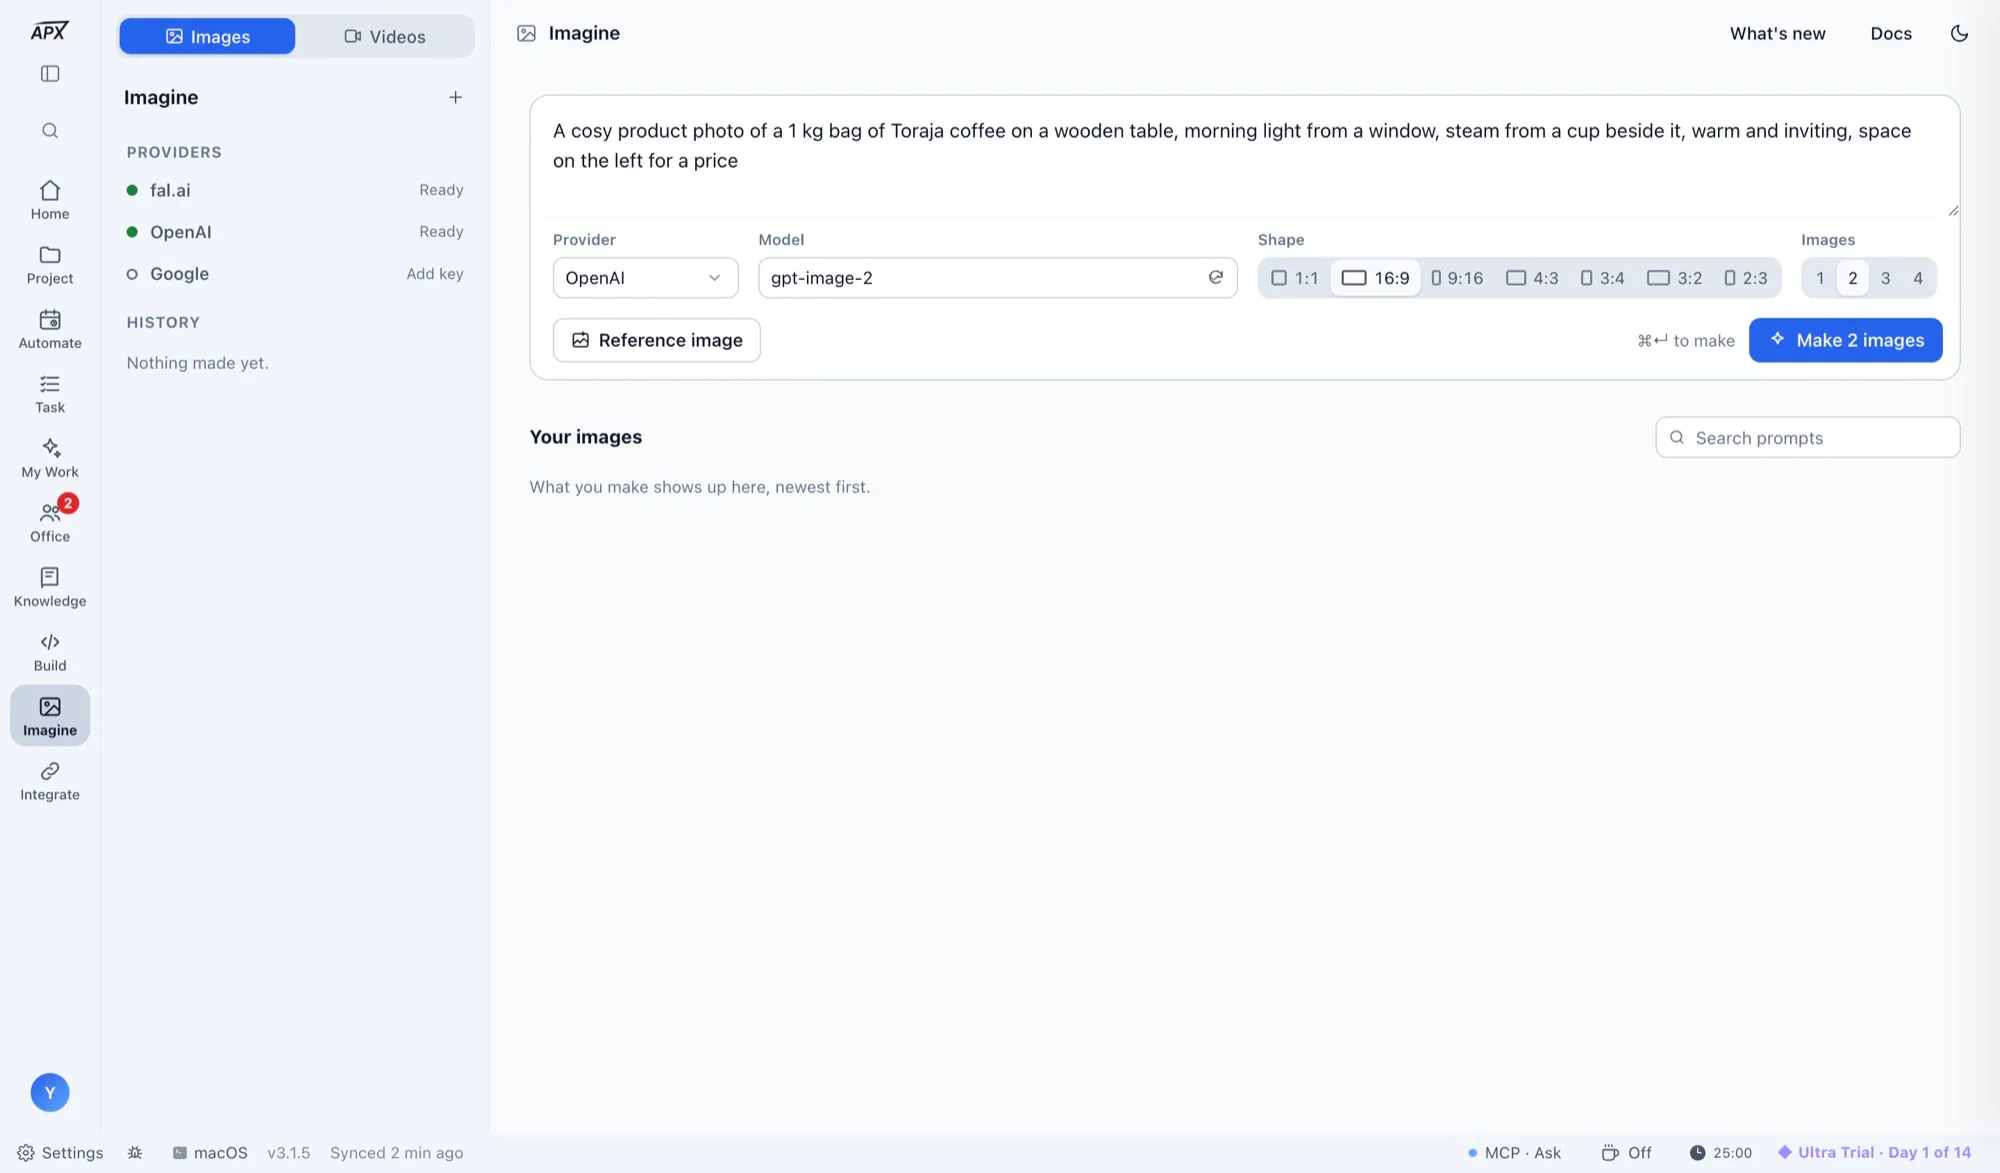Click the Reference image button
Image resolution: width=2000 pixels, height=1173 pixels.
coord(656,340)
